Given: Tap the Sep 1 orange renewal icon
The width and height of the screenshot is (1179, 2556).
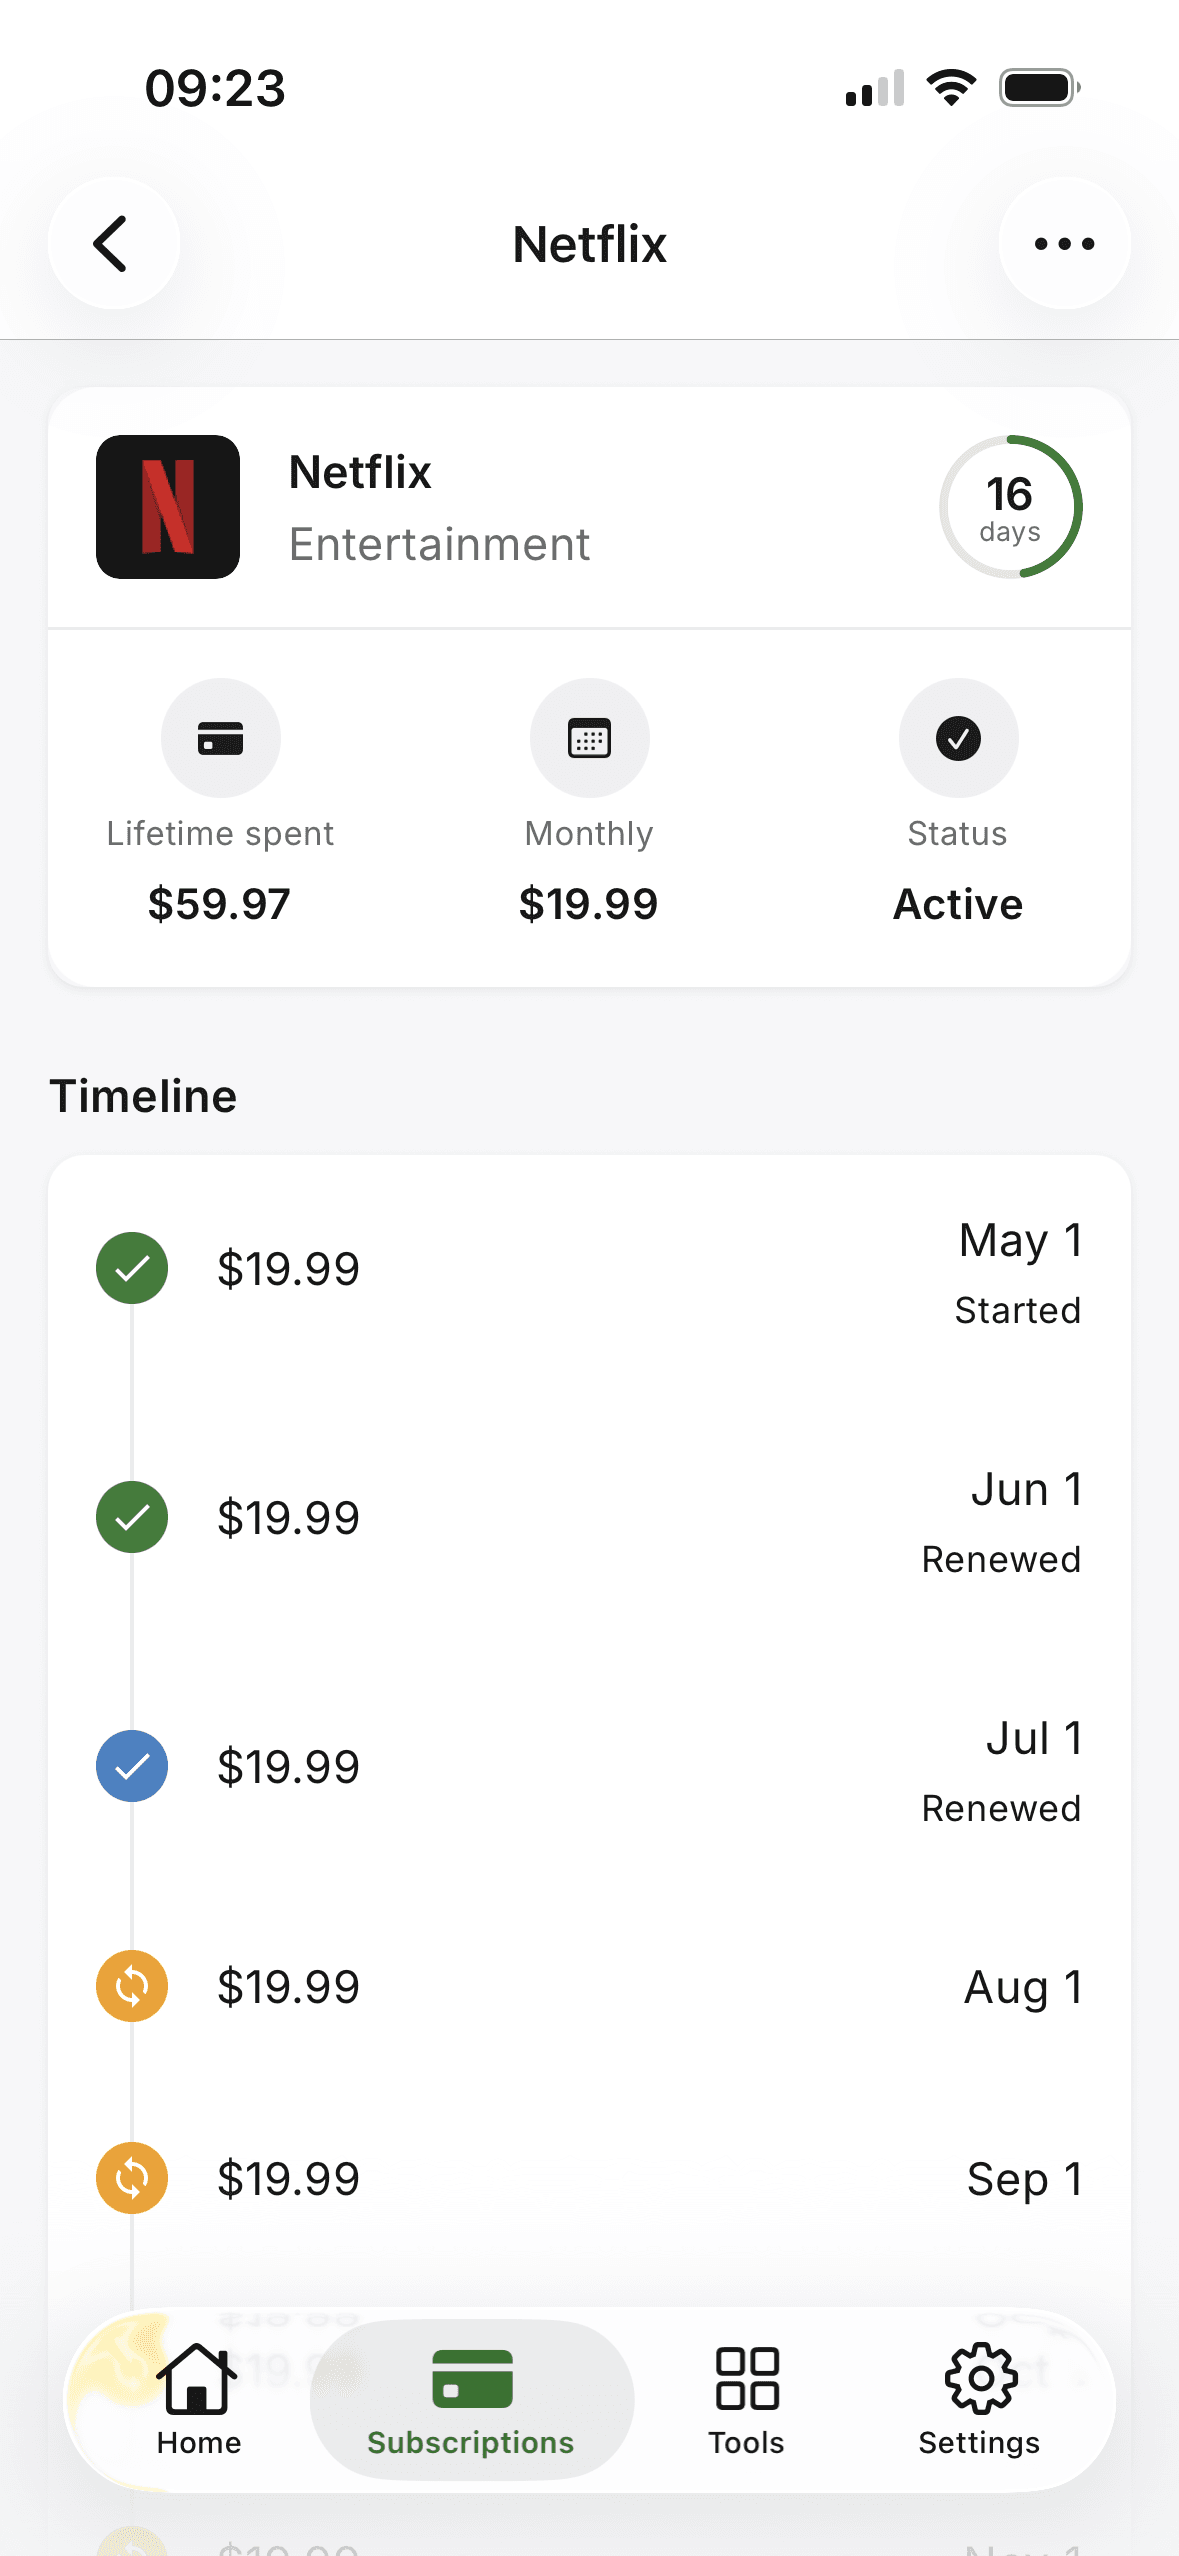Looking at the screenshot, I should pos(132,2178).
